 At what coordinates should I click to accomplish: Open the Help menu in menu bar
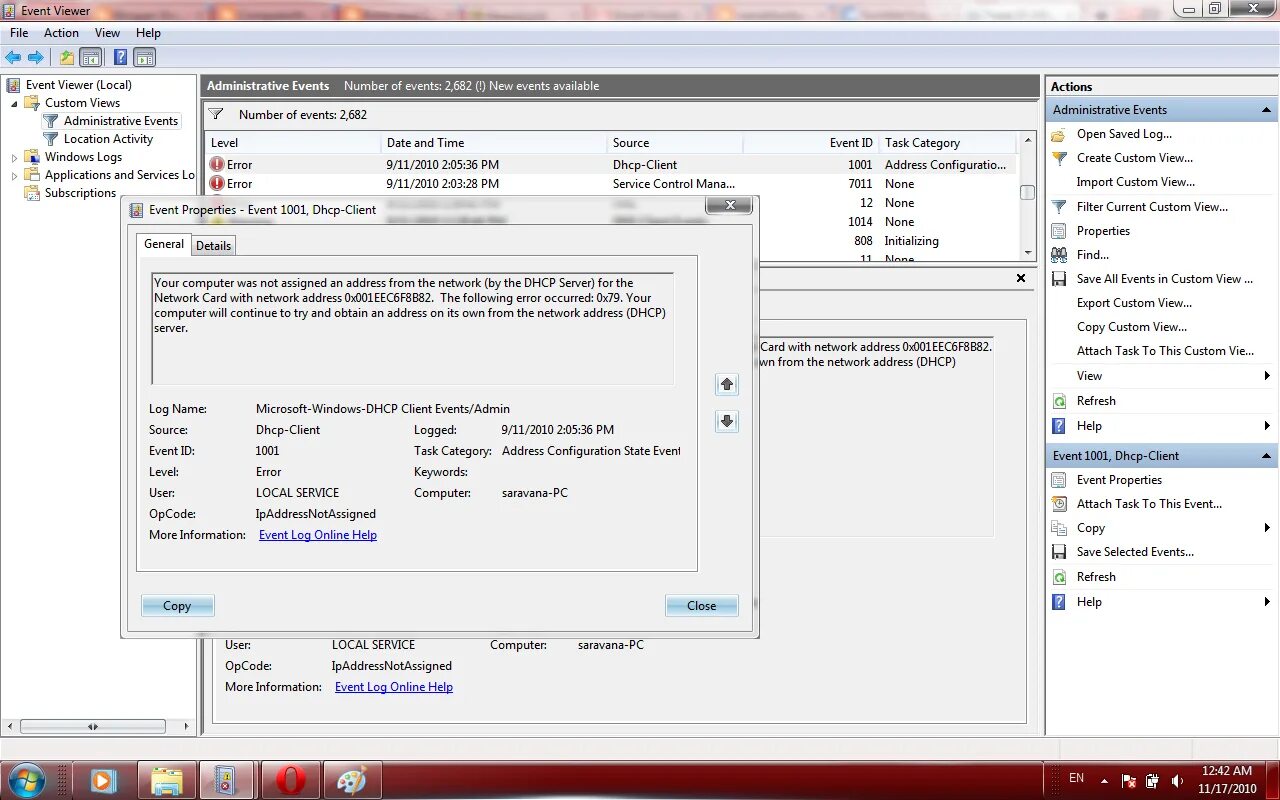coord(148,33)
